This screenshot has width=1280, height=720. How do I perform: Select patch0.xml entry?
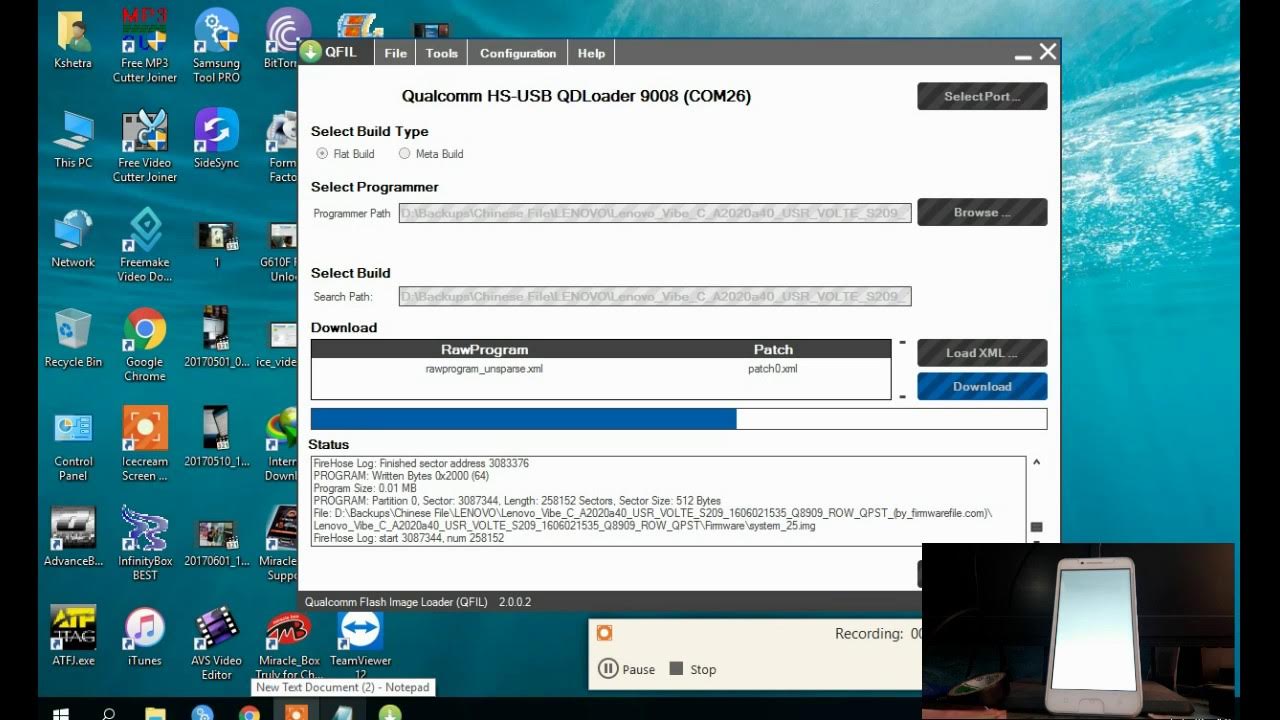[x=773, y=369]
